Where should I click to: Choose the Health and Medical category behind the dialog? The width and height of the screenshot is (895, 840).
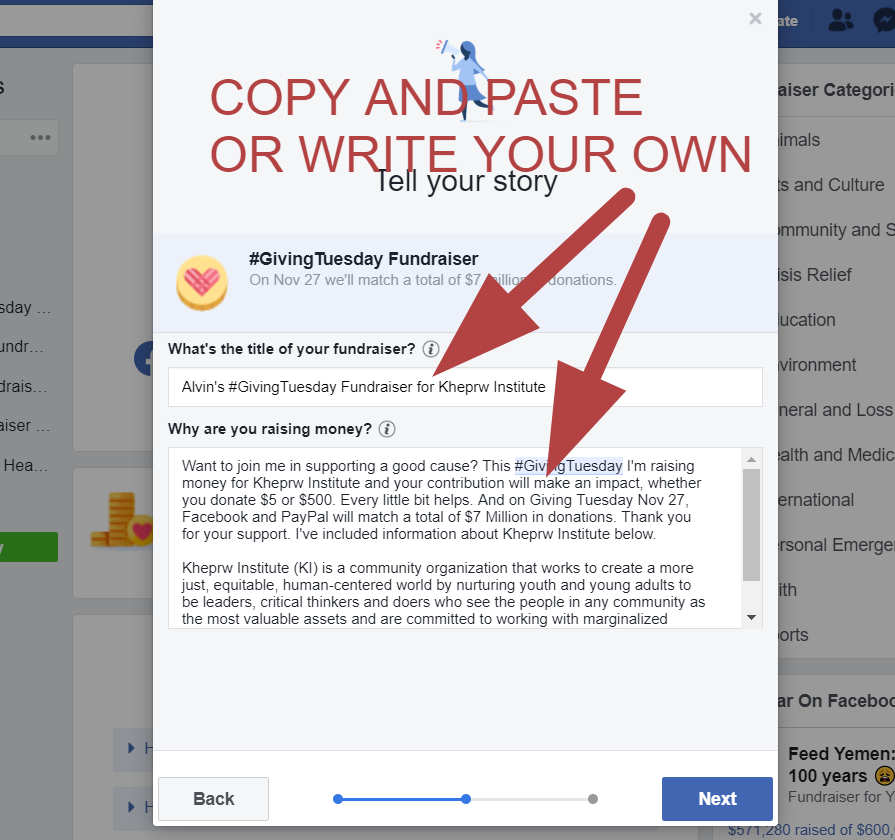(x=836, y=455)
